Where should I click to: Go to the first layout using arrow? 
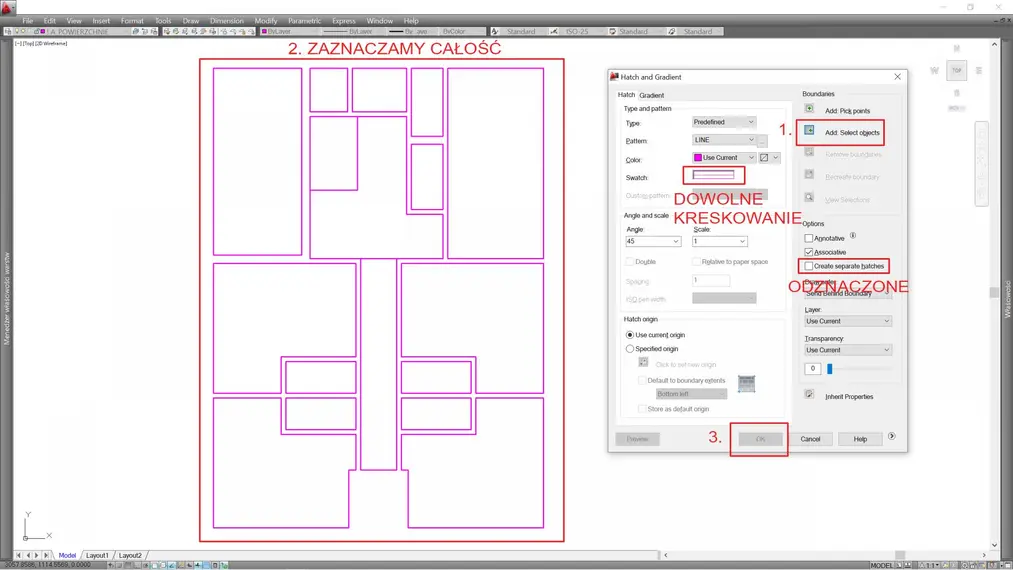pos(18,555)
